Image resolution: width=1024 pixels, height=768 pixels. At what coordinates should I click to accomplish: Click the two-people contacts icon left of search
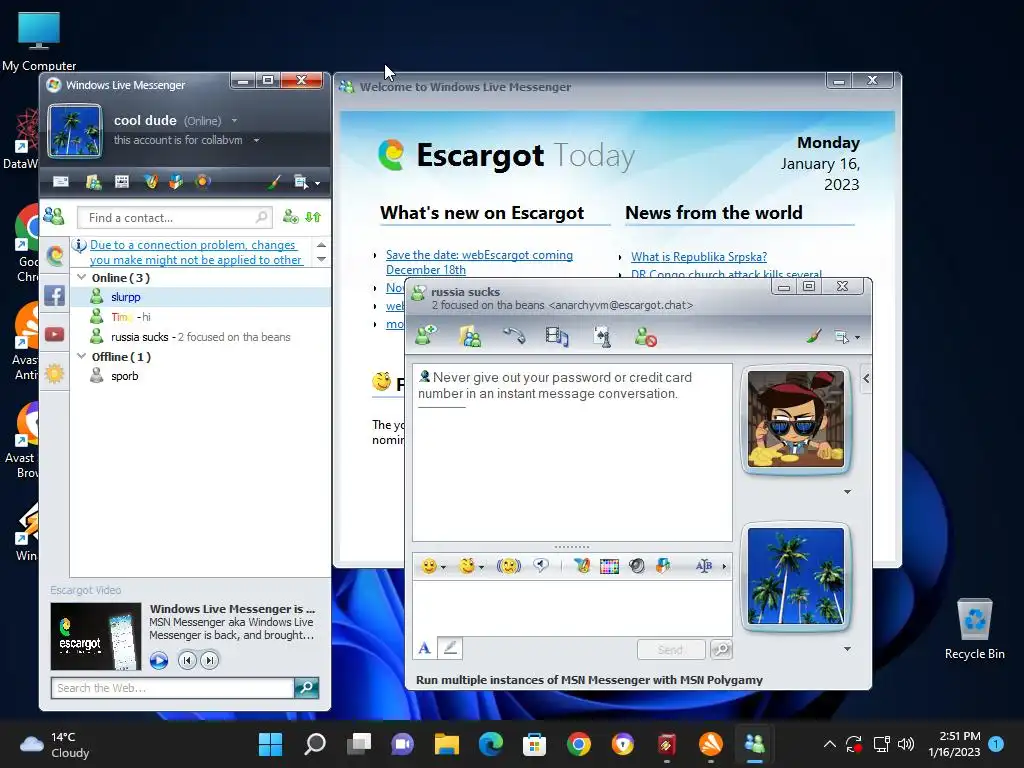[x=54, y=216]
